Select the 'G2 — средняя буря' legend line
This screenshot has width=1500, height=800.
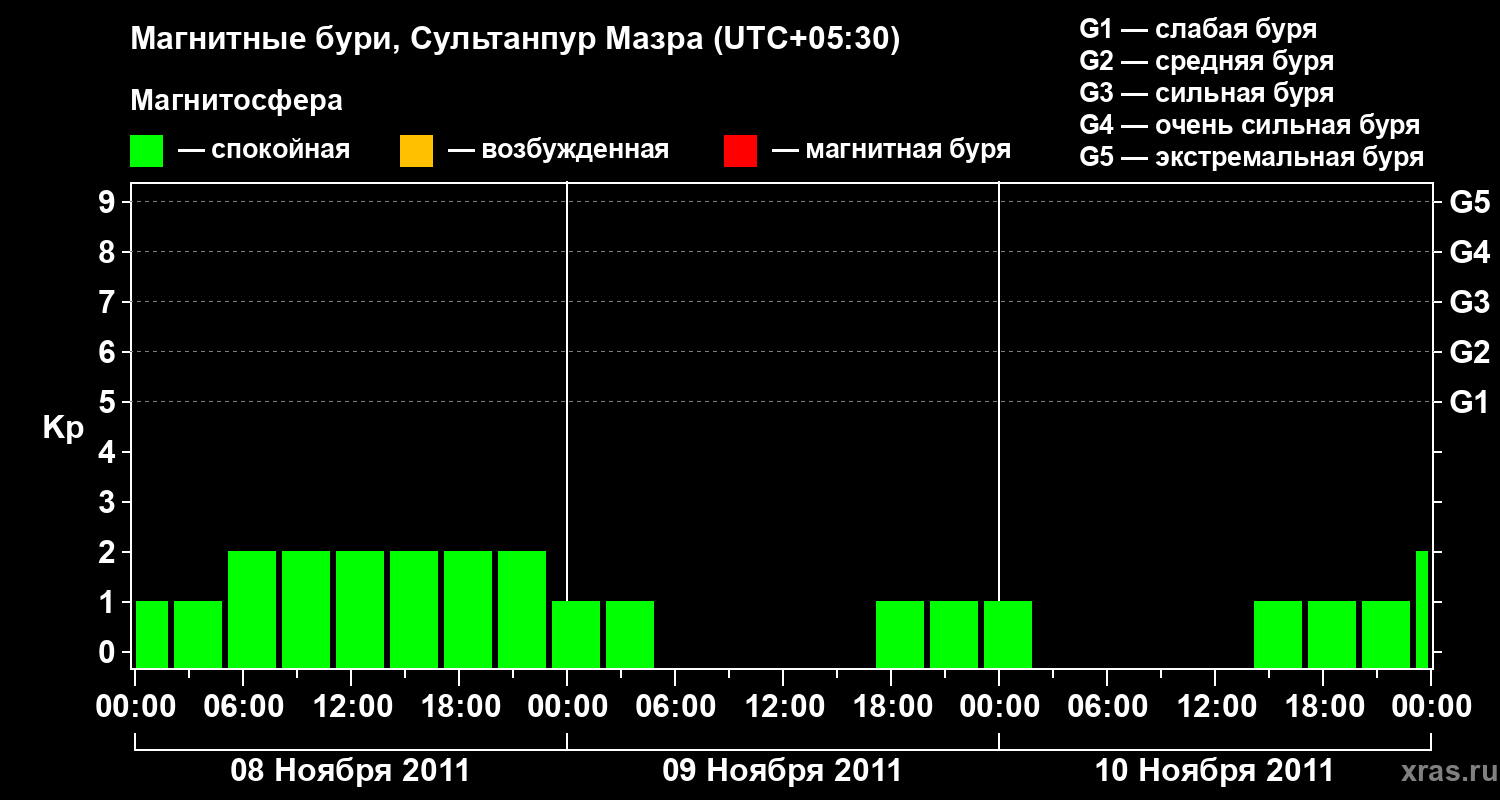pyautogui.click(x=1207, y=61)
